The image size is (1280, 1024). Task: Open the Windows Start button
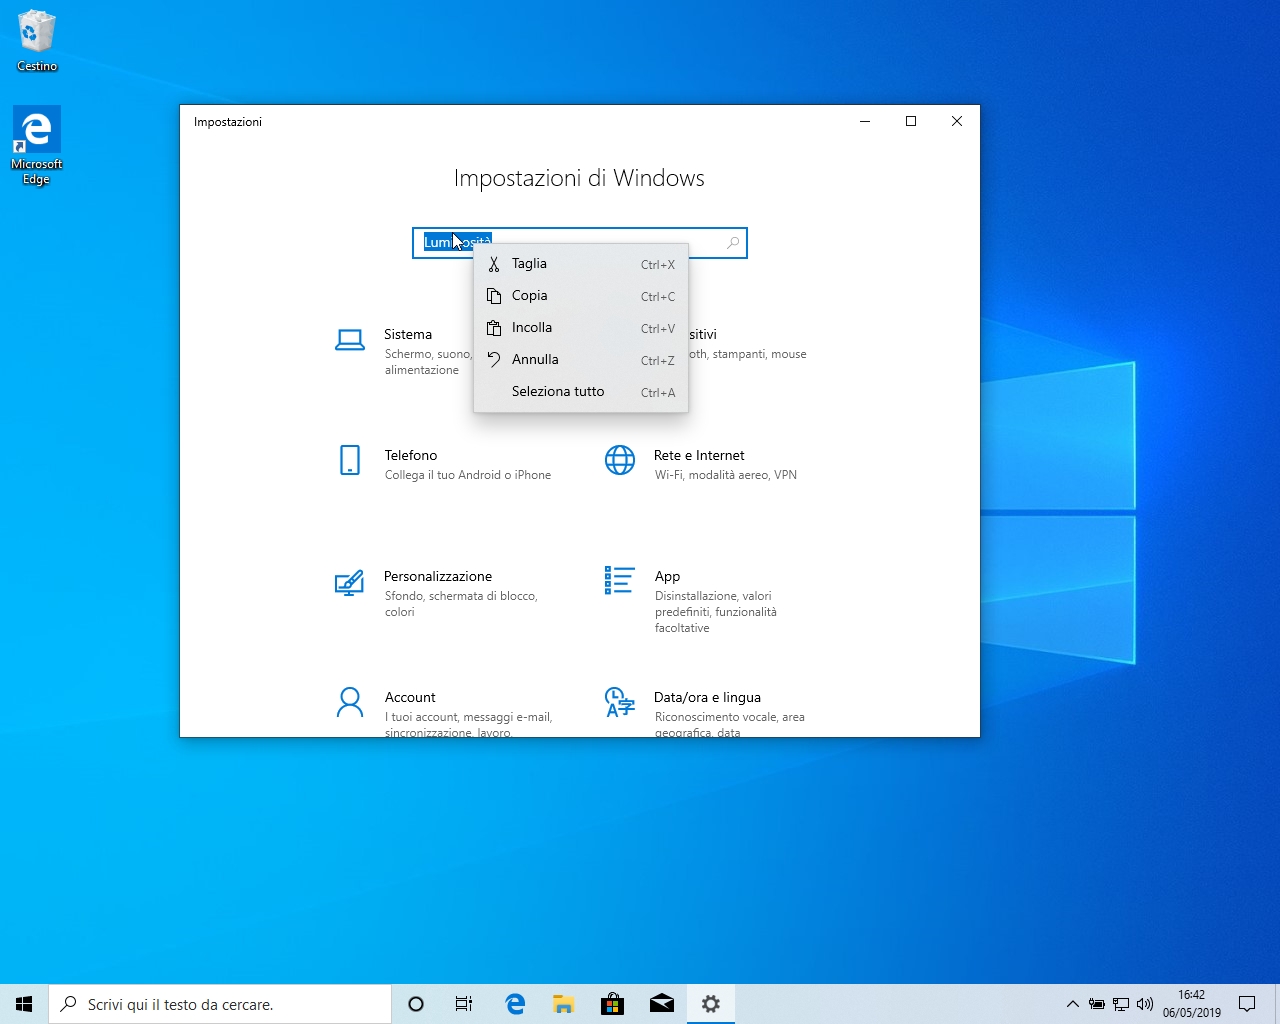[24, 1004]
